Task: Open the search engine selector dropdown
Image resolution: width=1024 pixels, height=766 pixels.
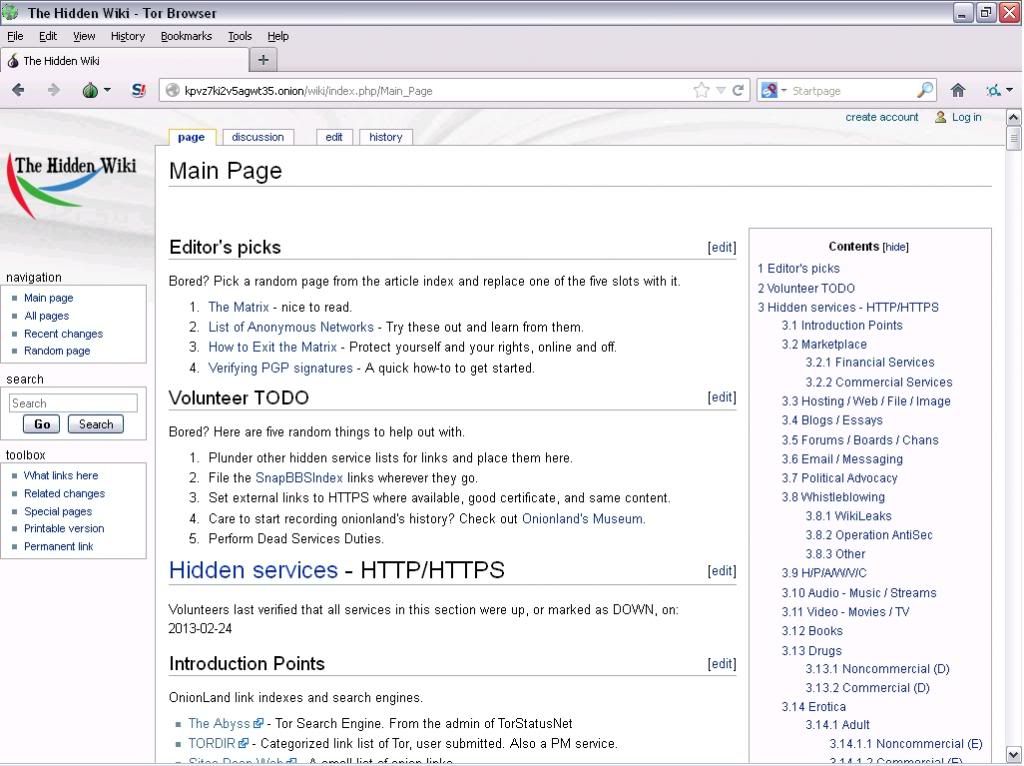Action: (x=774, y=90)
